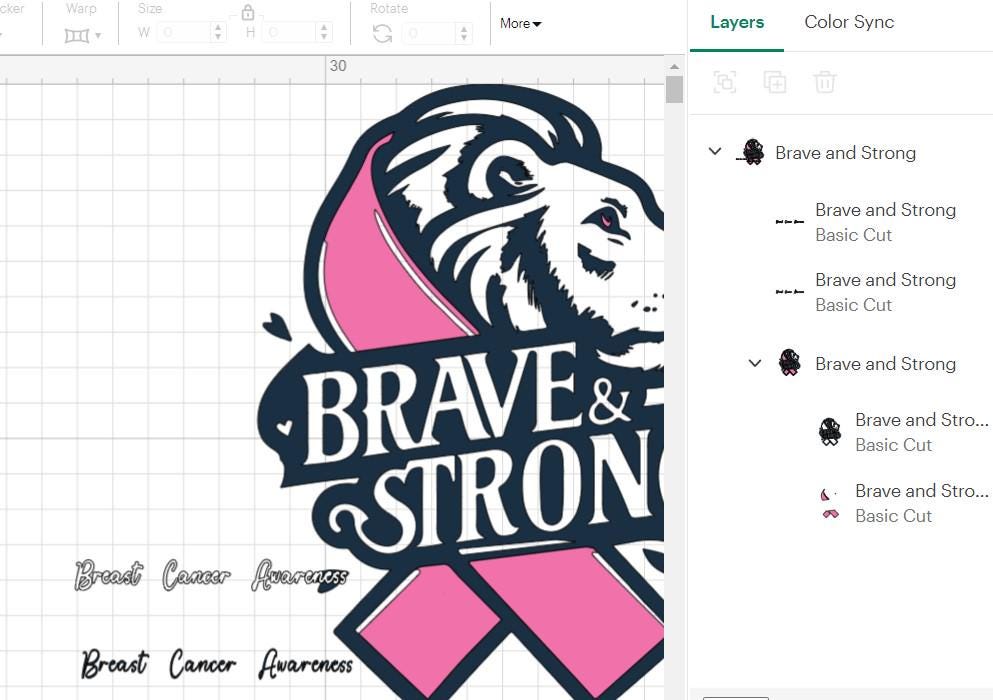Click the Duplicate layer icon

[775, 82]
